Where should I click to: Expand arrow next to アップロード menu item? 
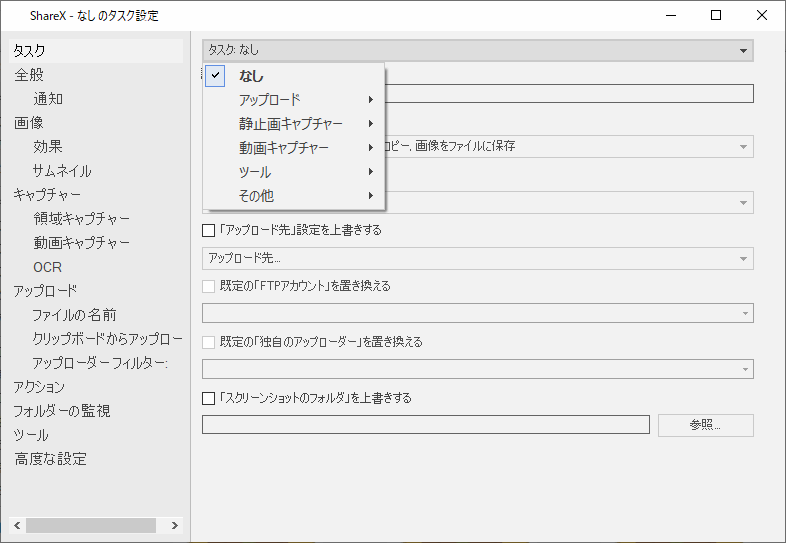tap(370, 100)
